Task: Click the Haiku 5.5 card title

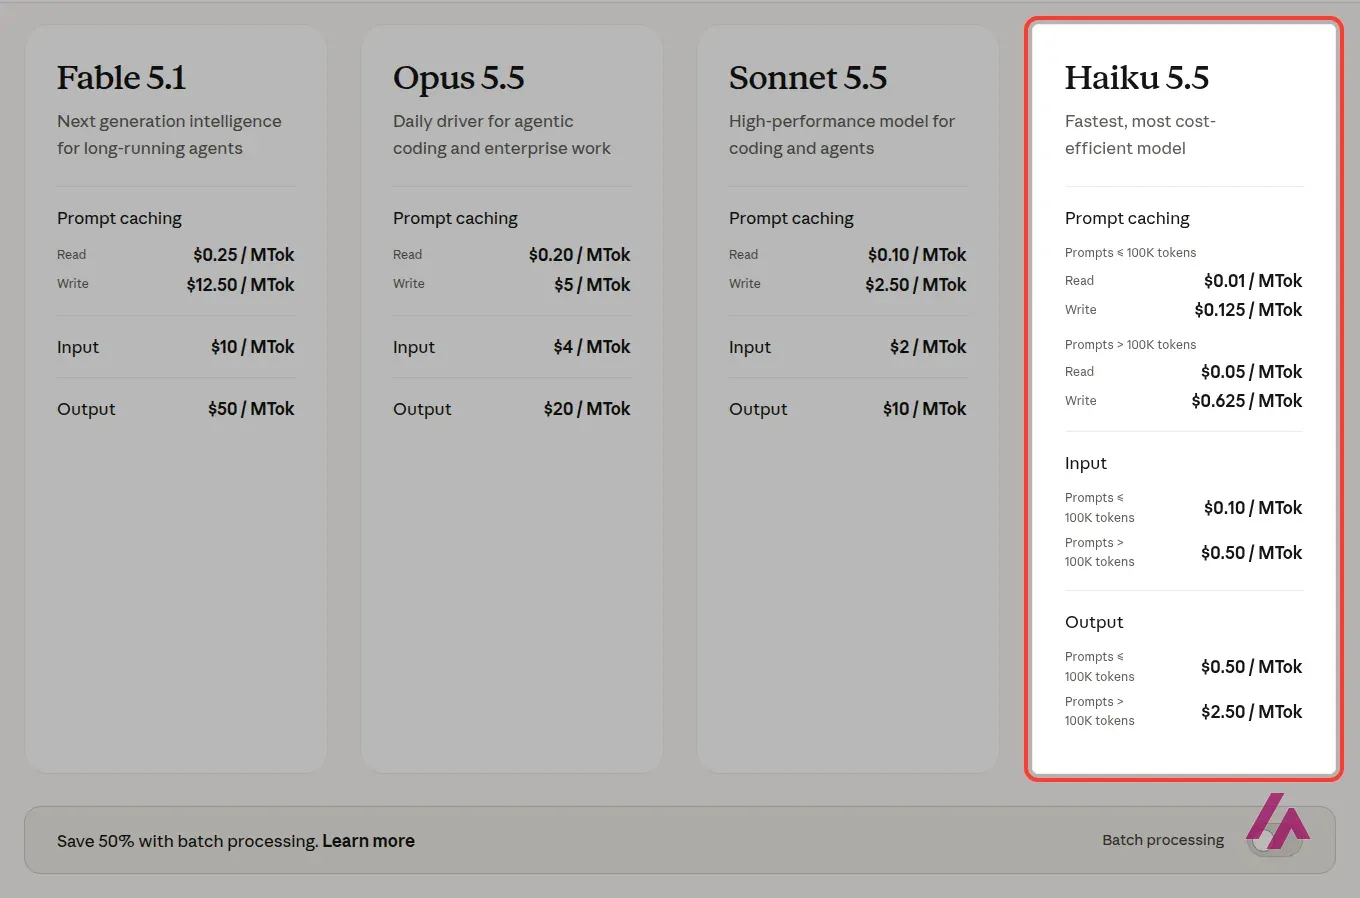Action: (1137, 78)
